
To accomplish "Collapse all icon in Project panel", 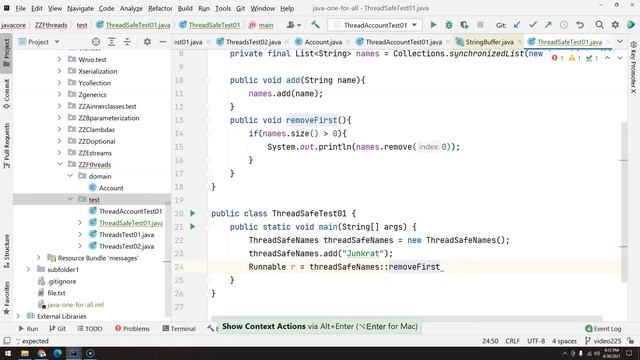I will coord(127,42).
